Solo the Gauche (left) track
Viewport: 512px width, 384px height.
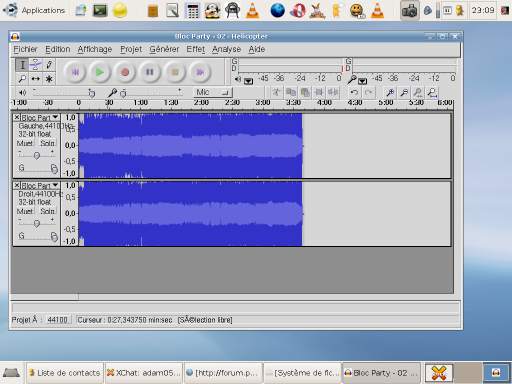(x=47, y=143)
